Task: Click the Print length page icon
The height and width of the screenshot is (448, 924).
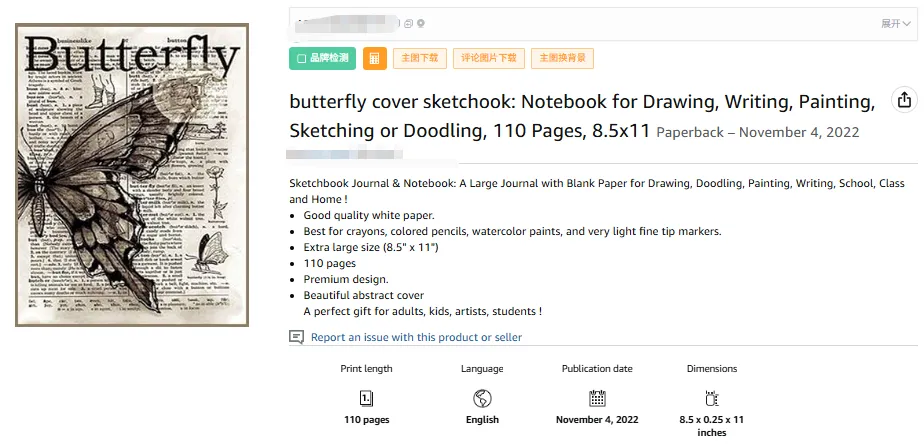Action: click(366, 398)
